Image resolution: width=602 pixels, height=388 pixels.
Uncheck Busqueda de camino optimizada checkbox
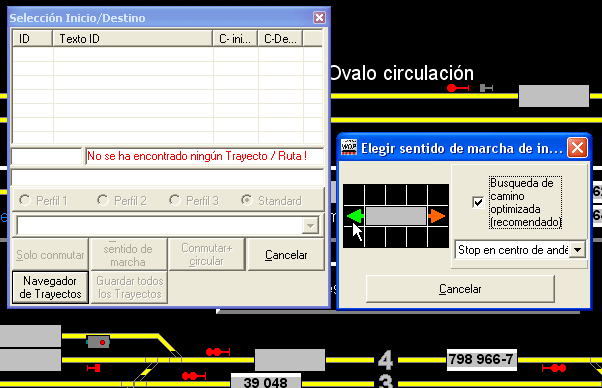pos(478,202)
